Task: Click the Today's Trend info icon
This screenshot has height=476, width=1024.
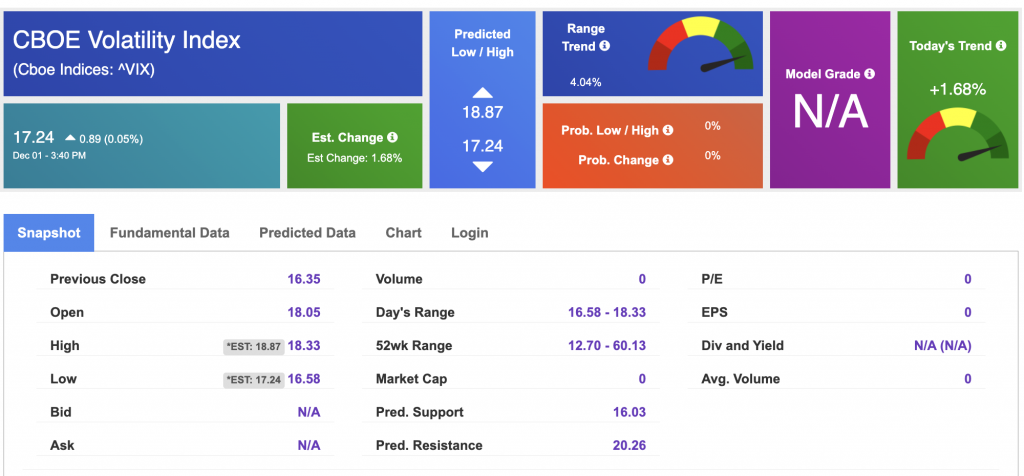Action: pos(1000,46)
